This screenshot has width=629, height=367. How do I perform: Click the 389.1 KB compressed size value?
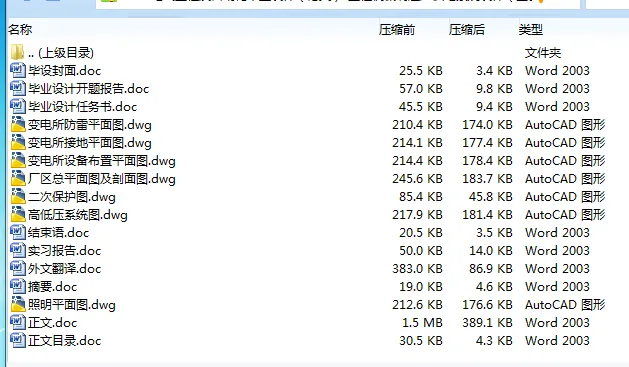coord(487,323)
